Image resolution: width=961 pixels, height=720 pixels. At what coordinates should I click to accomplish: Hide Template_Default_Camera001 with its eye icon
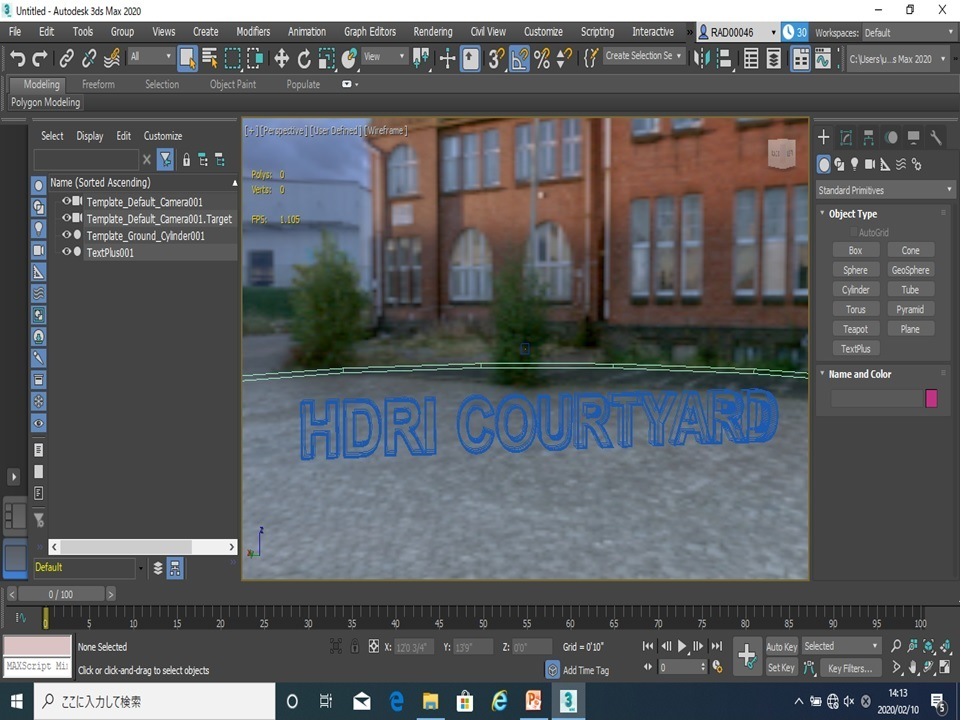66,201
